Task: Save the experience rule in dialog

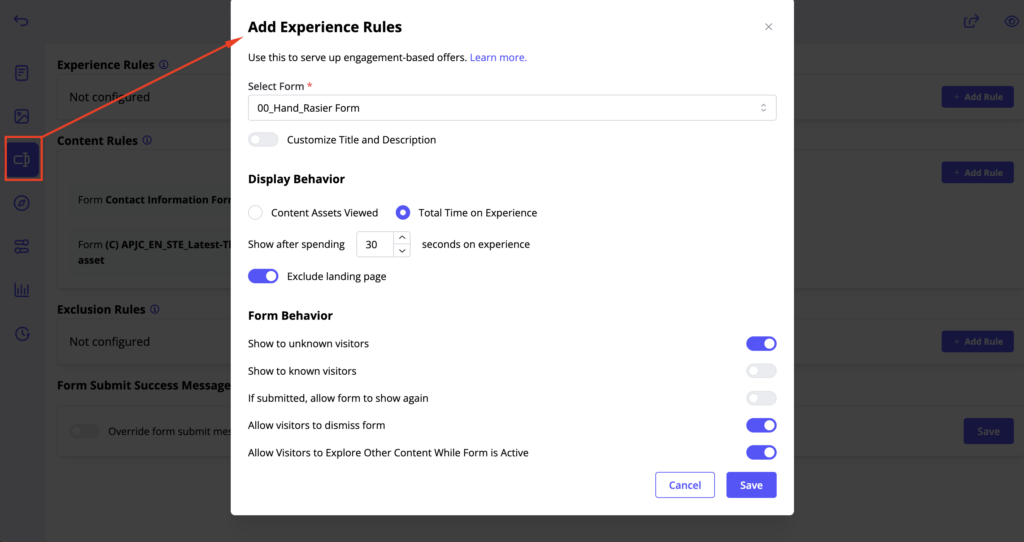Action: 751,485
